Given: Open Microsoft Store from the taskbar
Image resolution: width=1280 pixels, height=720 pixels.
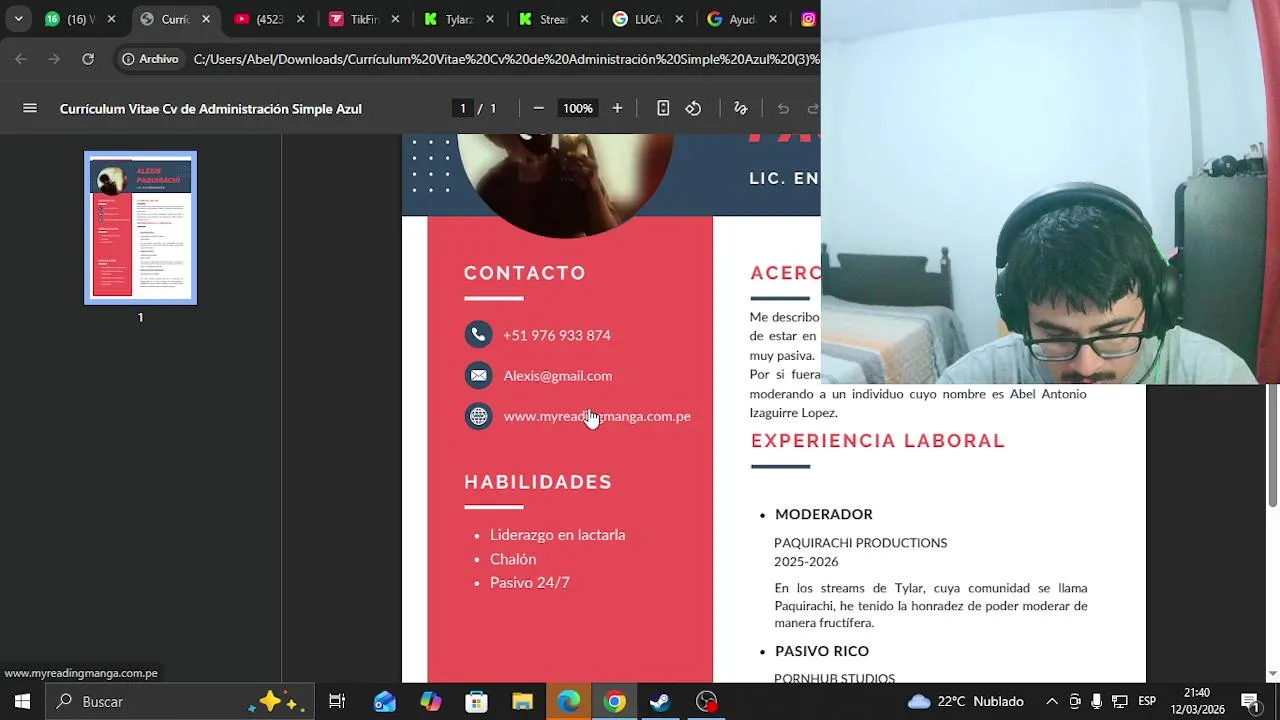Looking at the screenshot, I should (x=477, y=701).
